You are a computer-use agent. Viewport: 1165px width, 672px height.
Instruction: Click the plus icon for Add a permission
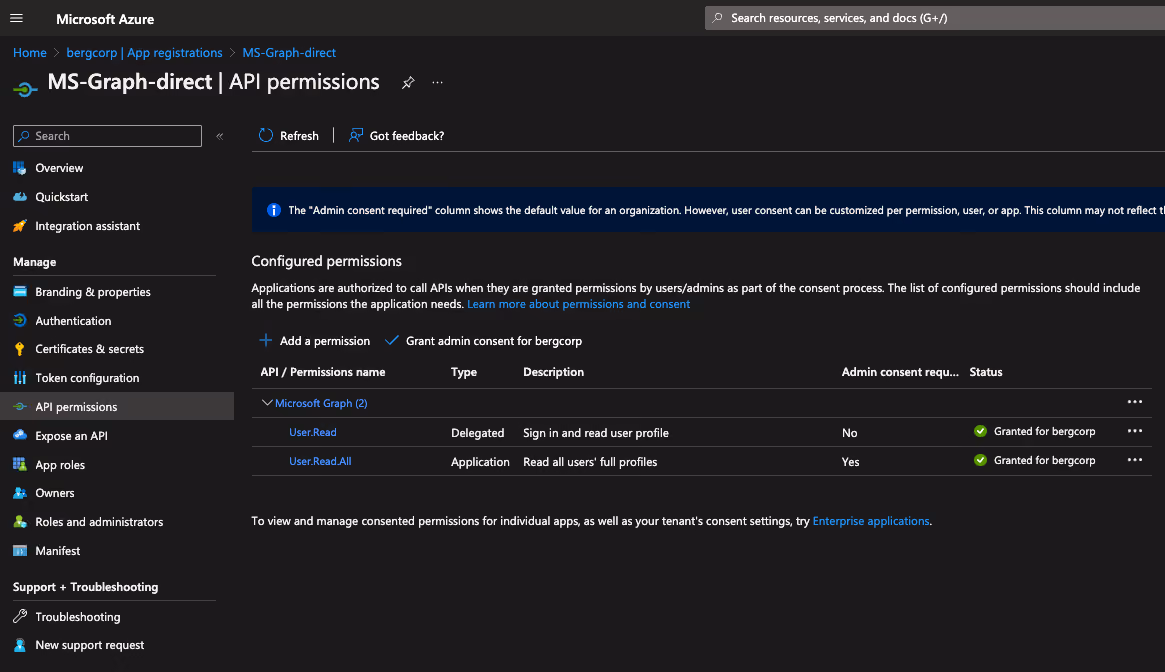265,340
